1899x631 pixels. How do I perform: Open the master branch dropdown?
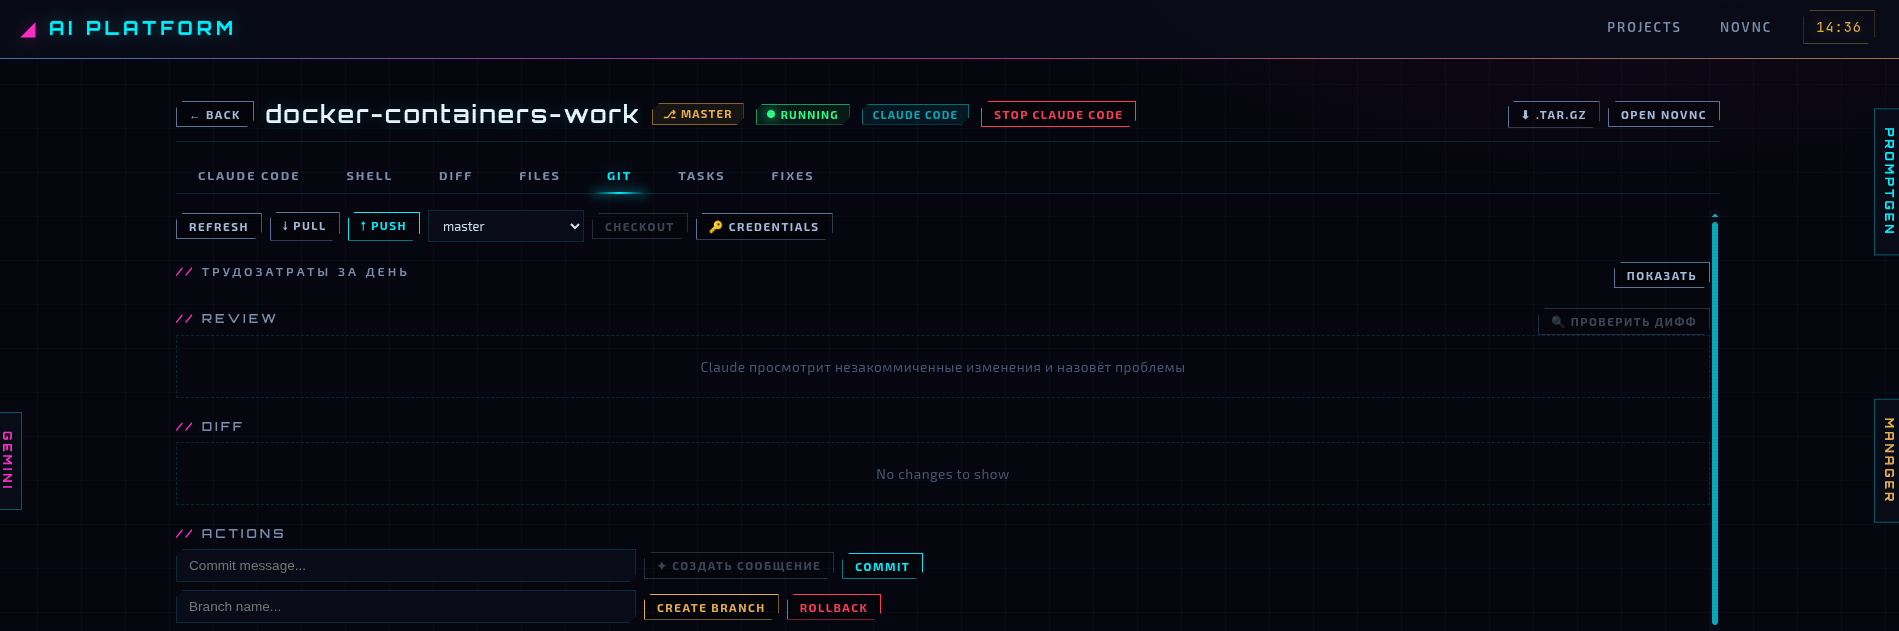tap(506, 226)
